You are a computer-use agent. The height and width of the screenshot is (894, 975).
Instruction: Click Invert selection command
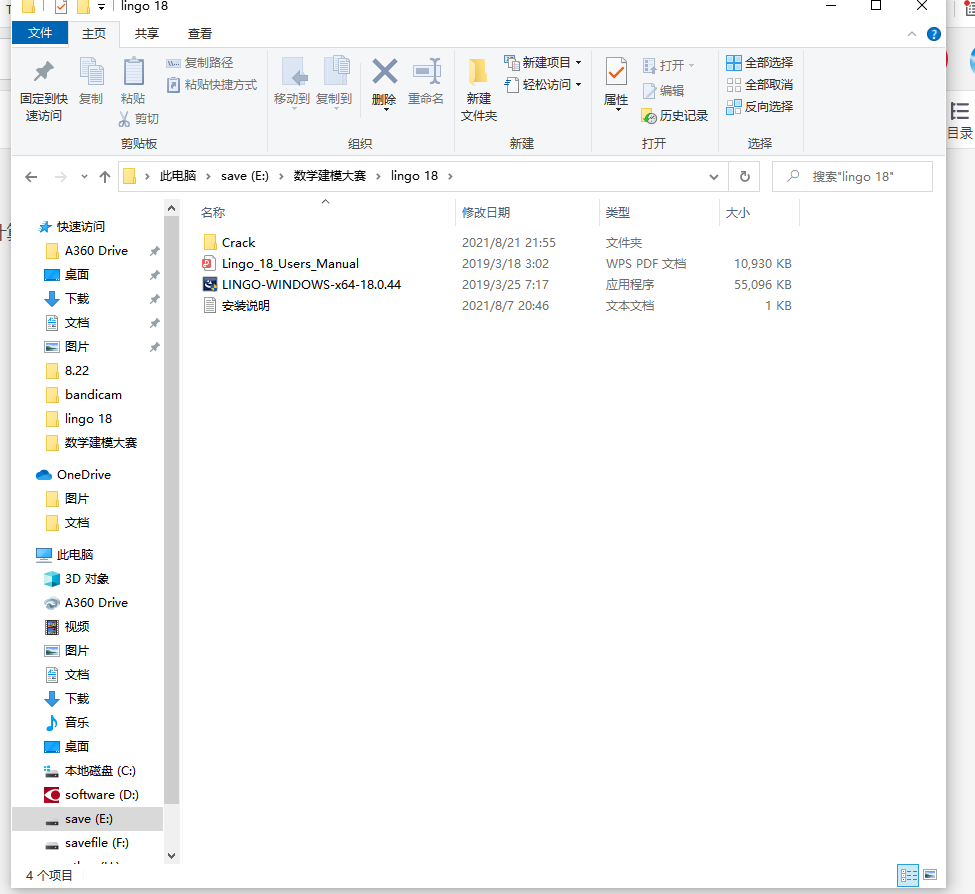759,106
